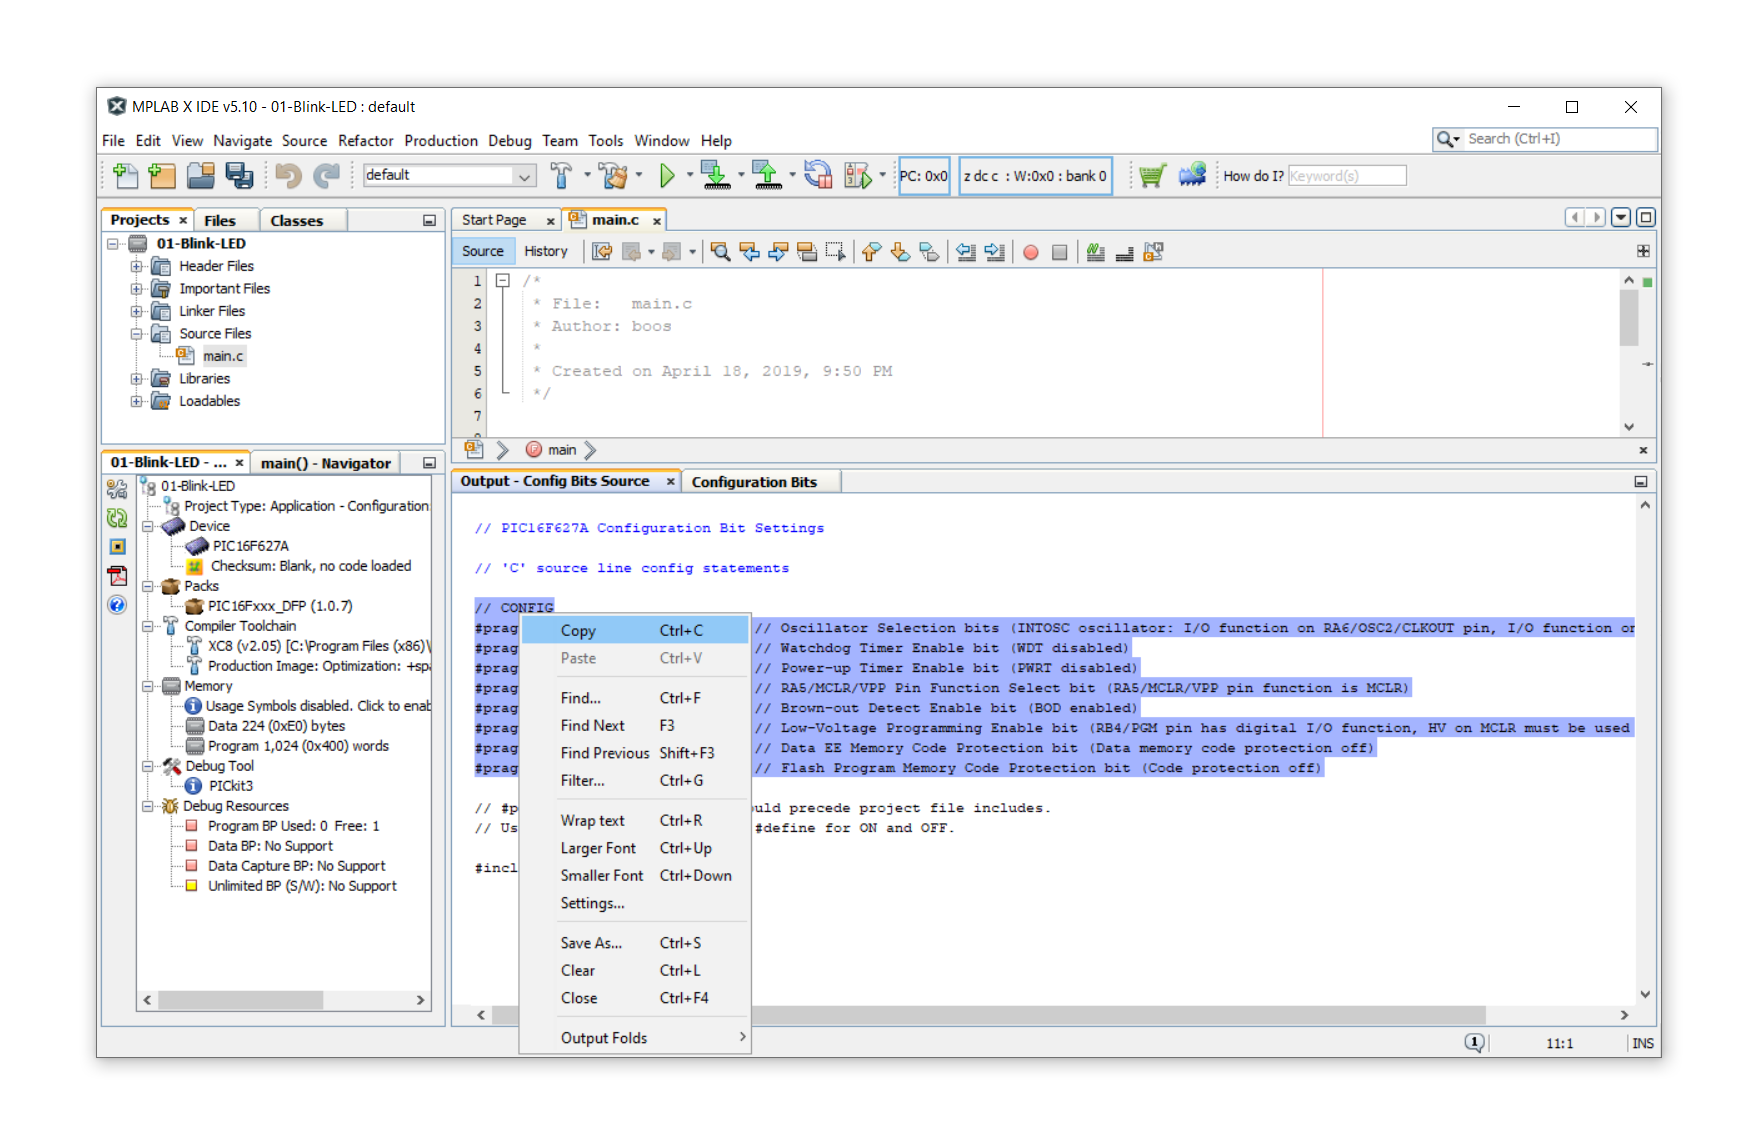Click Usage Symbols disabled link in dashboard
The height and width of the screenshot is (1147, 1757).
click(317, 706)
